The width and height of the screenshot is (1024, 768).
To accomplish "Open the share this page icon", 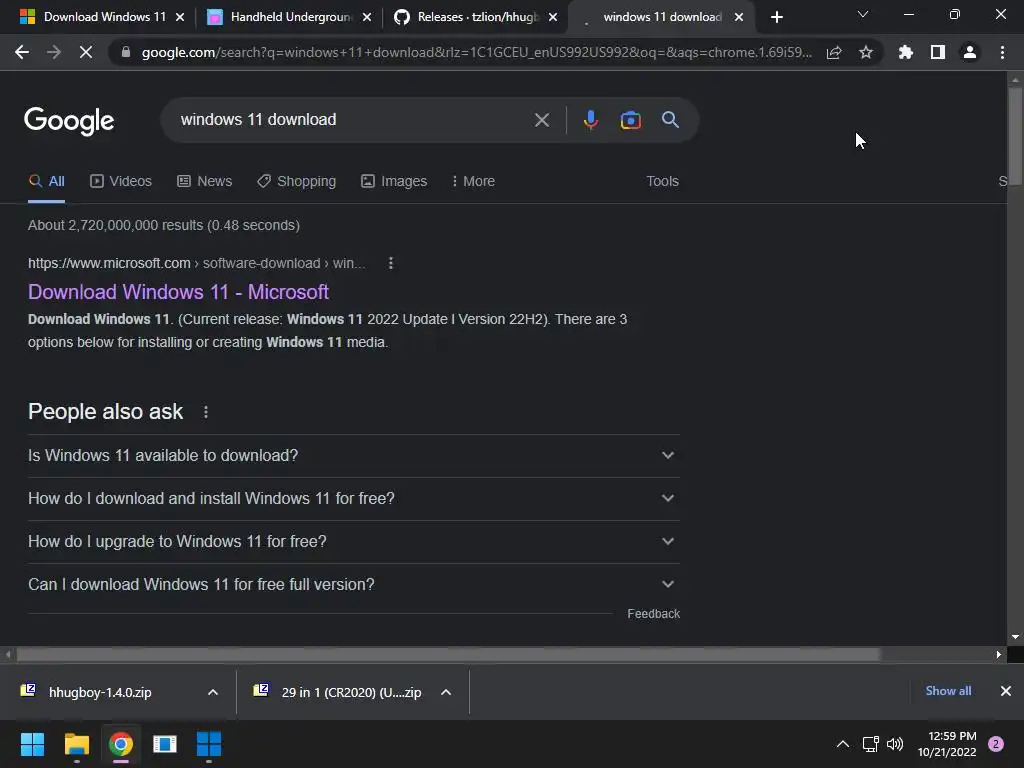I will pos(834,52).
